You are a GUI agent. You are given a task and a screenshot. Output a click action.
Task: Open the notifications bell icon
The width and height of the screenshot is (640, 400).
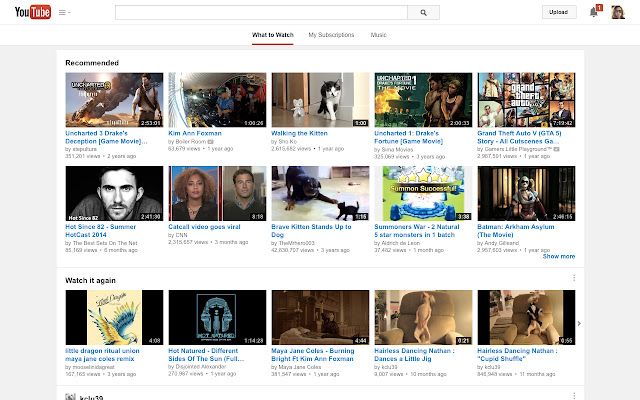pyautogui.click(x=594, y=12)
